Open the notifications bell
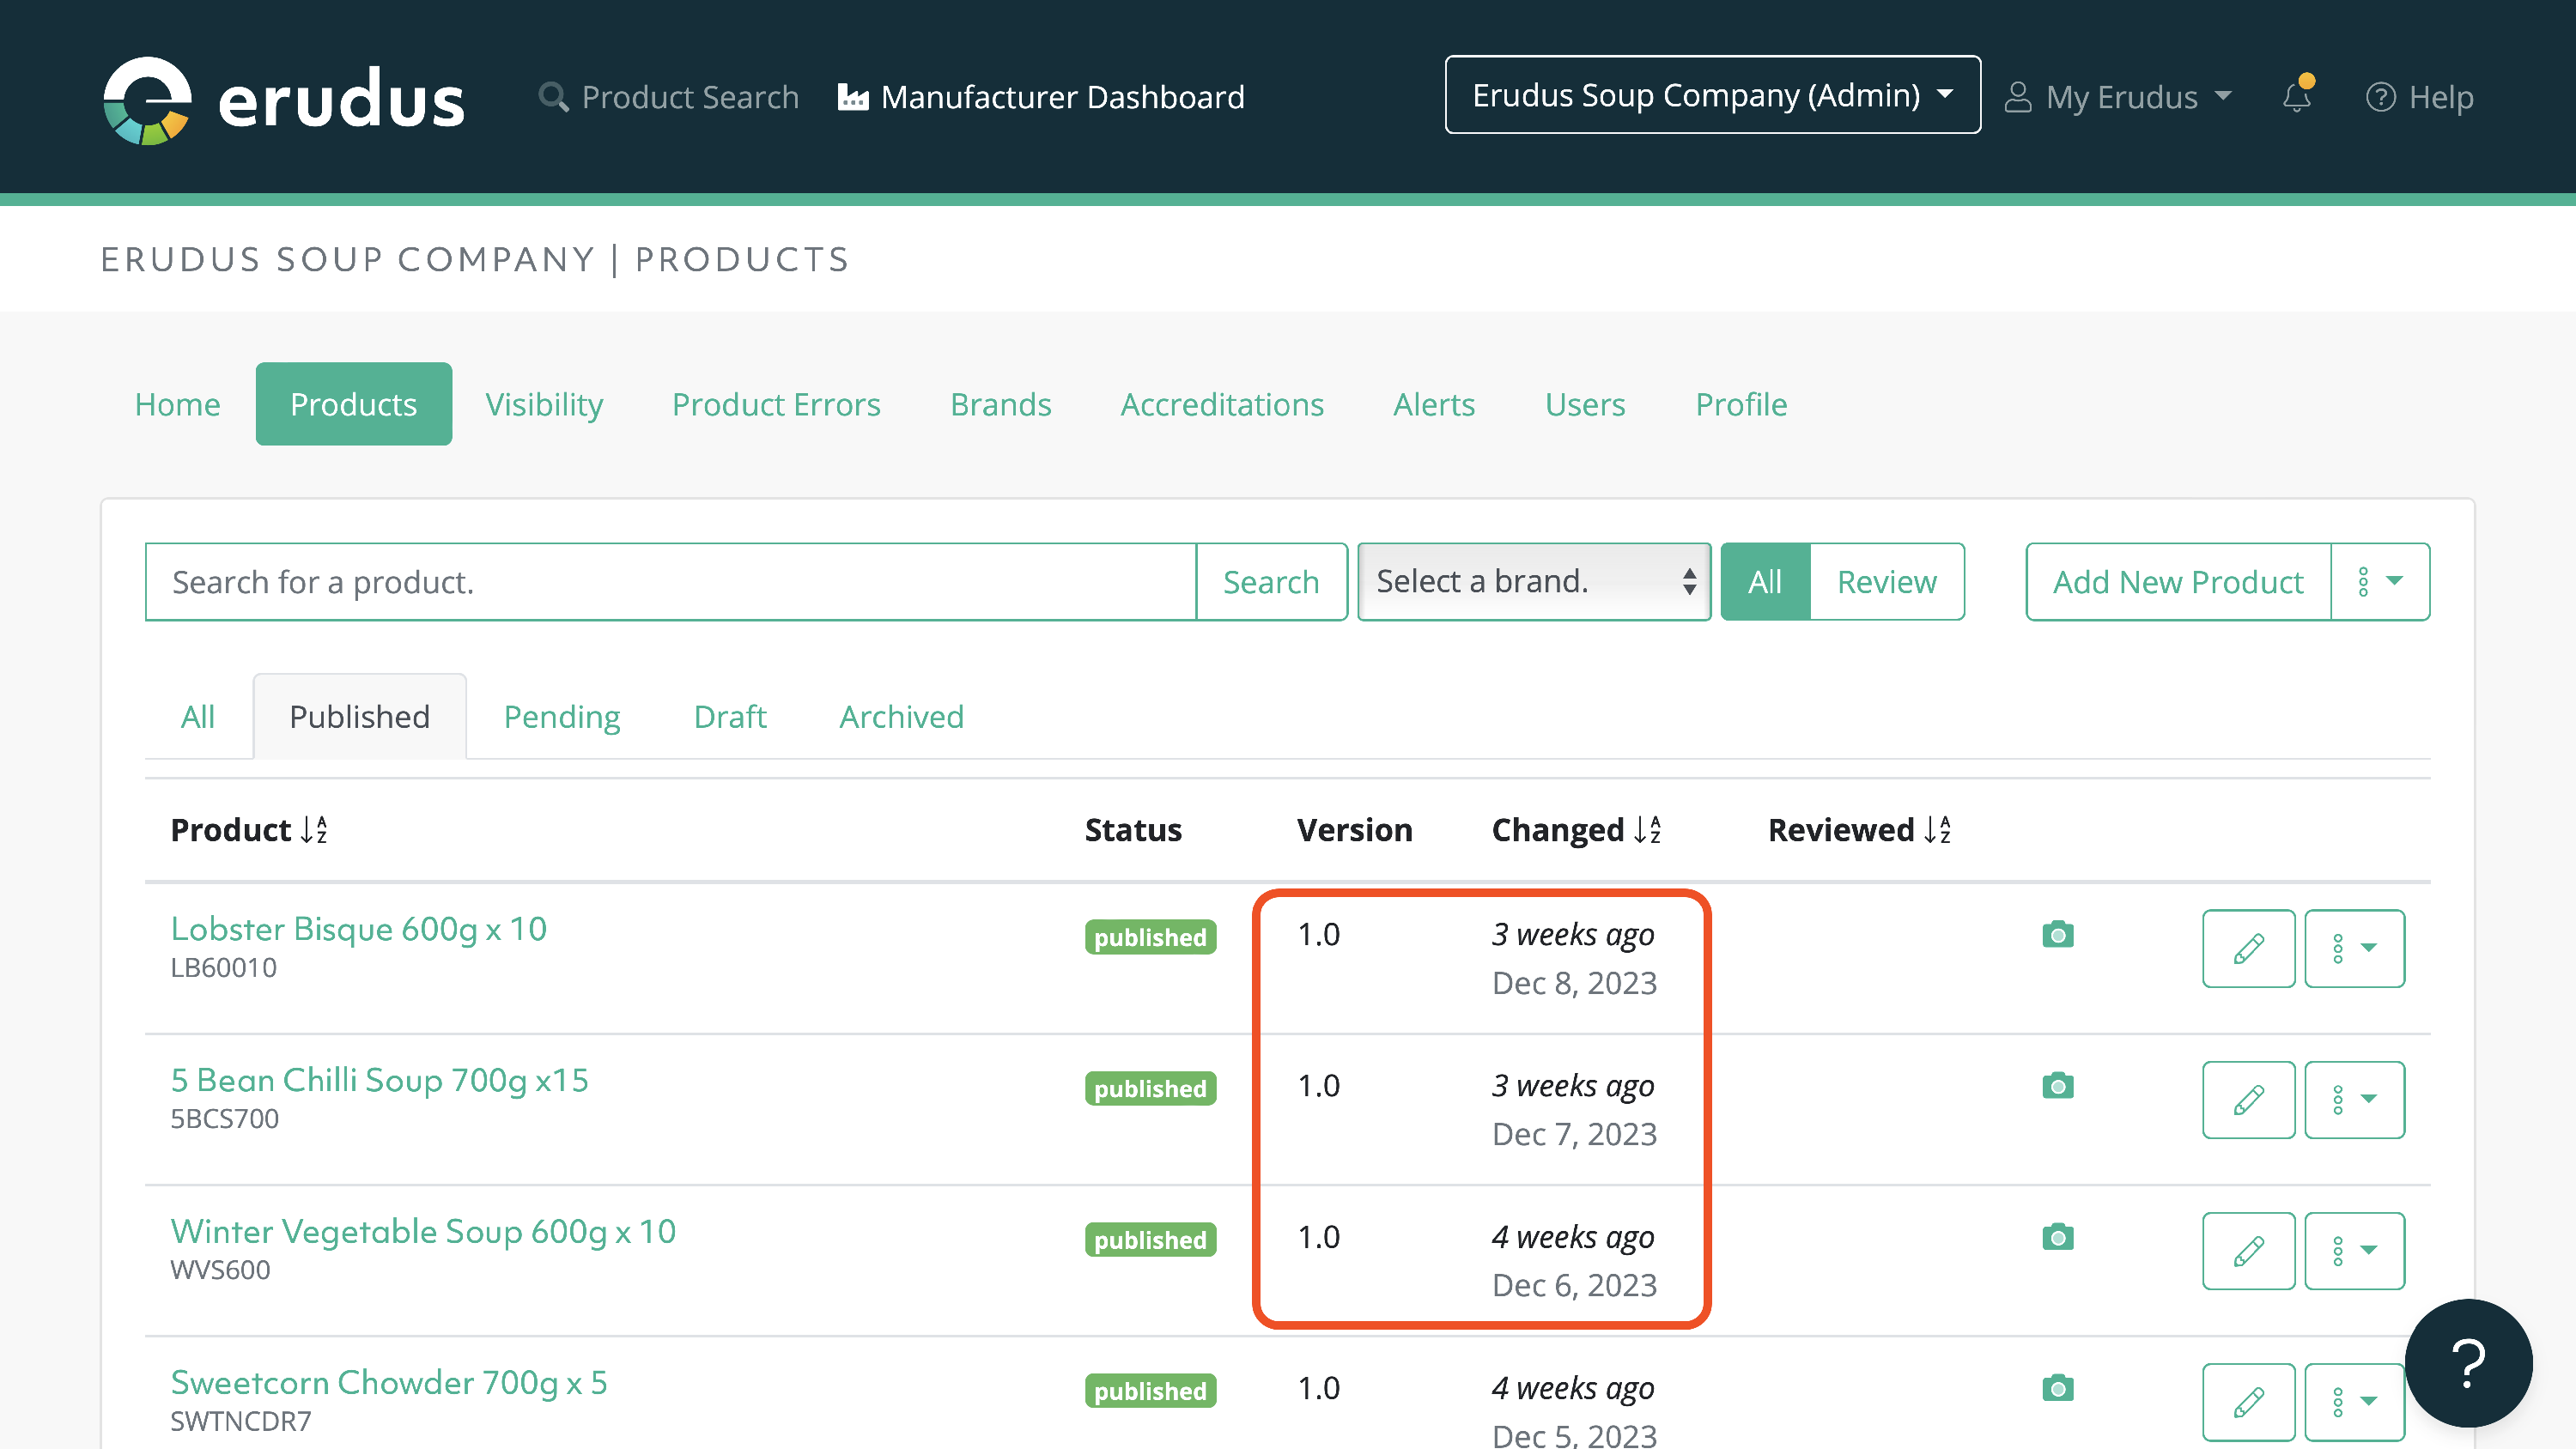The image size is (2576, 1449). (x=2297, y=96)
